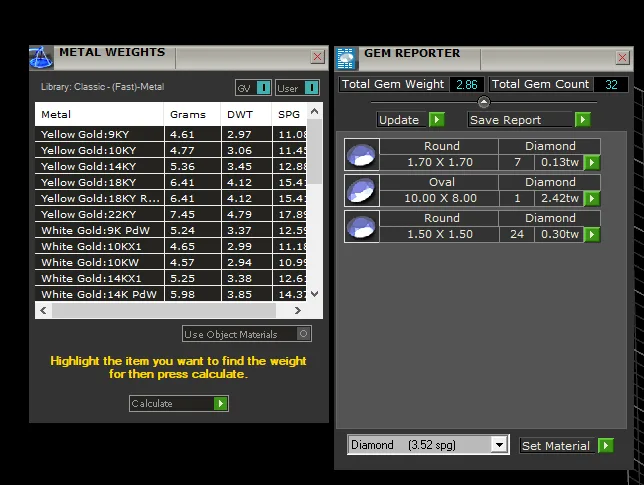Click the 7.45 grams cell
Viewport: 644px width, 485px height.
coord(193,214)
